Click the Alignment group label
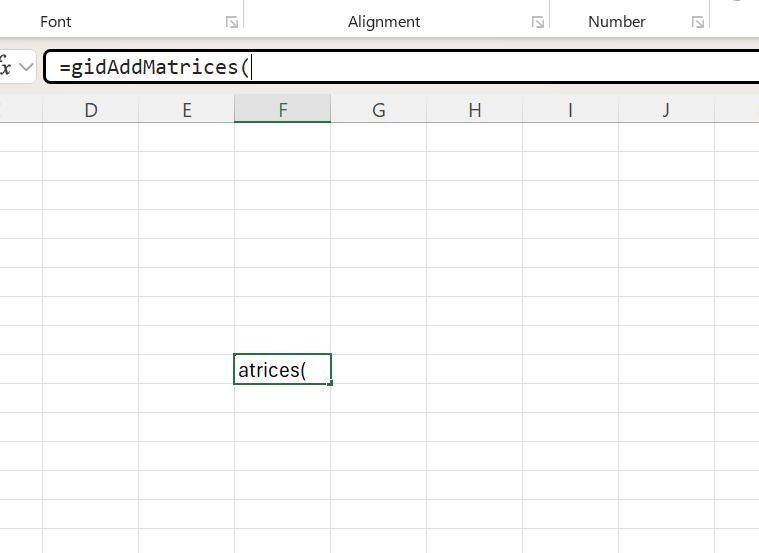 [384, 22]
